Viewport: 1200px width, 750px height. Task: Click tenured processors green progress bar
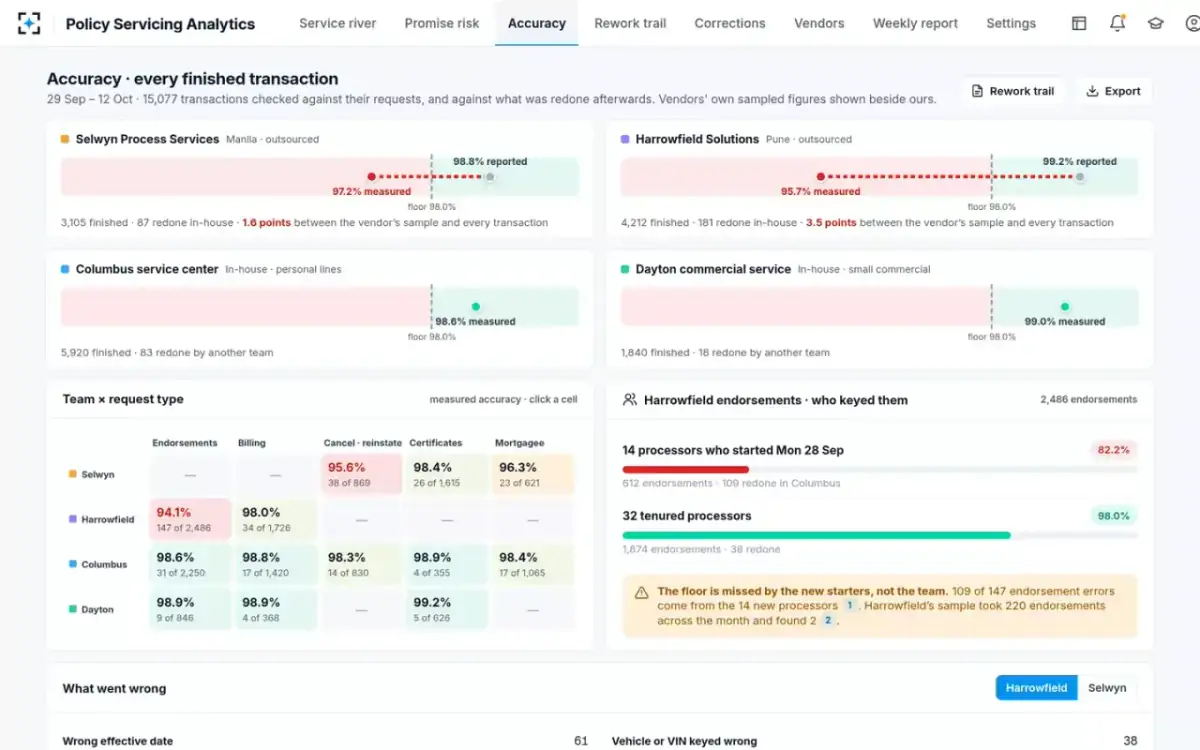click(816, 535)
